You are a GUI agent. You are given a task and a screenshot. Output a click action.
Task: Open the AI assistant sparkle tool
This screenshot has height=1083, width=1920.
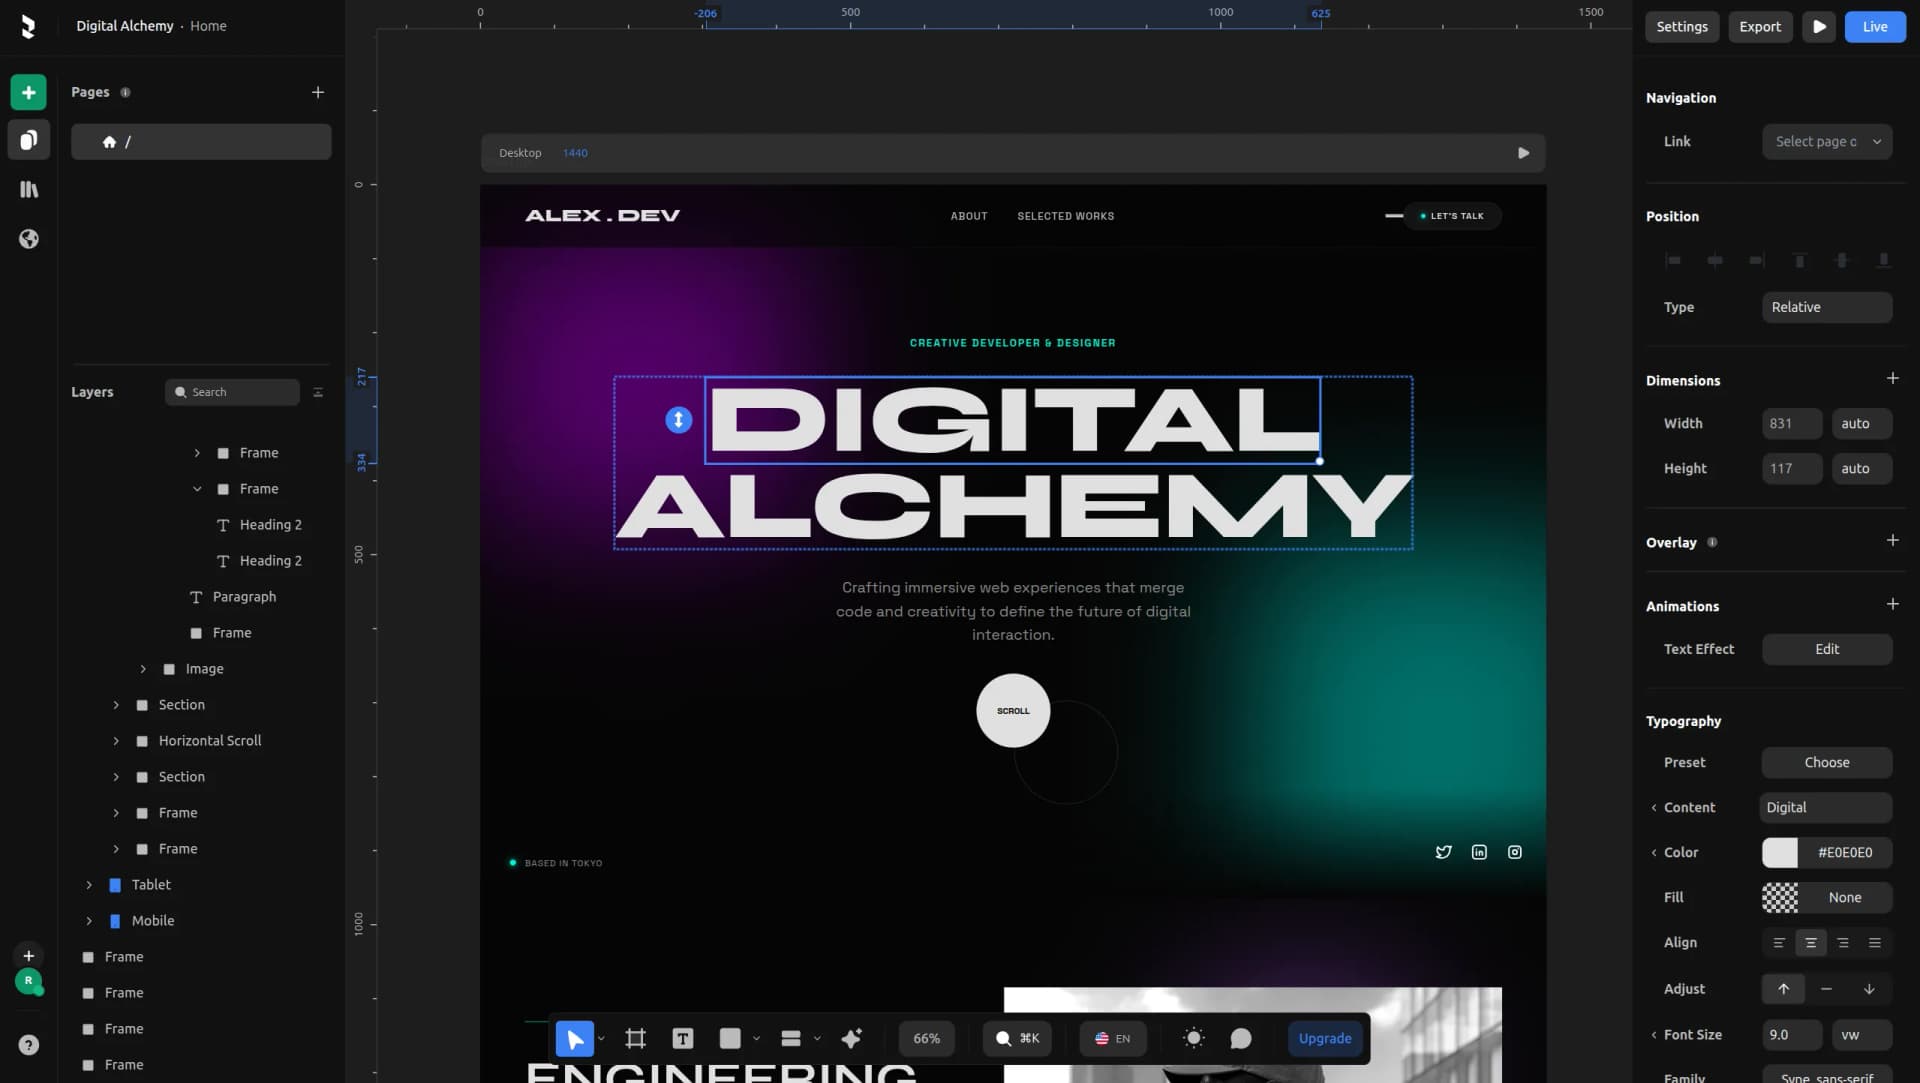tap(851, 1038)
